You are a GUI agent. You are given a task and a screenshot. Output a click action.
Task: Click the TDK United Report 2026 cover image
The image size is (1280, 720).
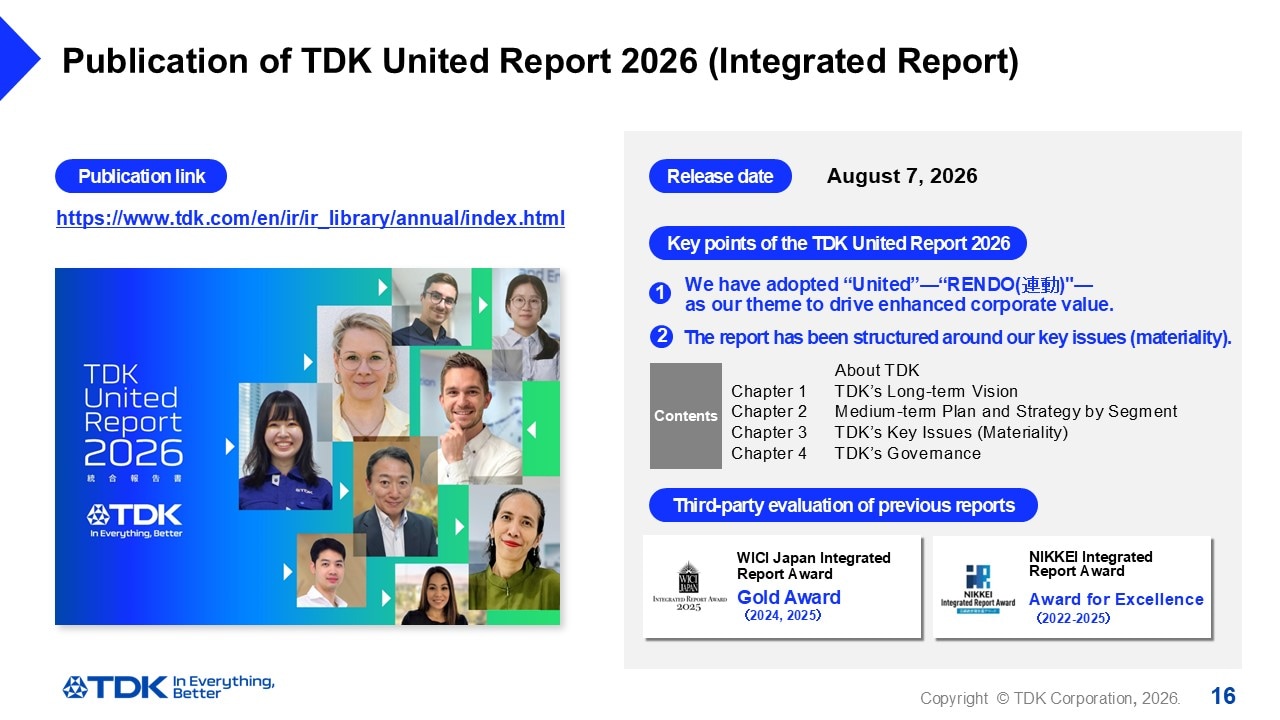coord(307,446)
